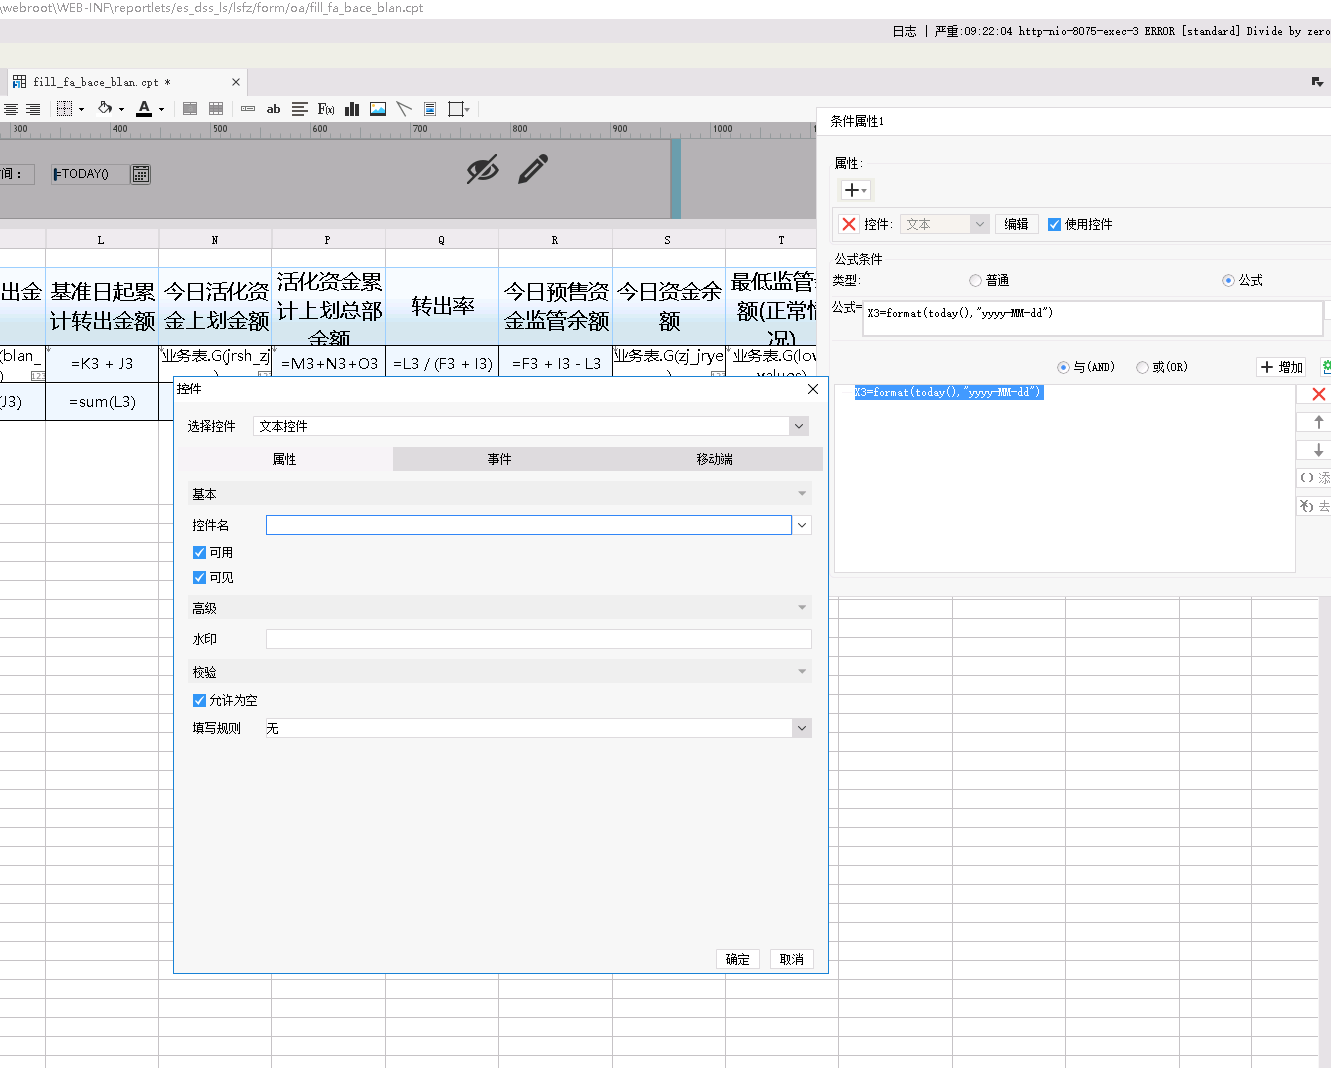
Task: Insert a widget cell element icon
Action: point(248,109)
